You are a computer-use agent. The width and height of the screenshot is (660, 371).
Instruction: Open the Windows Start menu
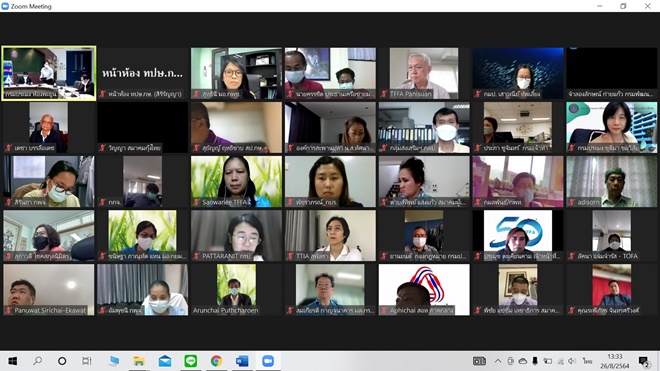[13, 361]
